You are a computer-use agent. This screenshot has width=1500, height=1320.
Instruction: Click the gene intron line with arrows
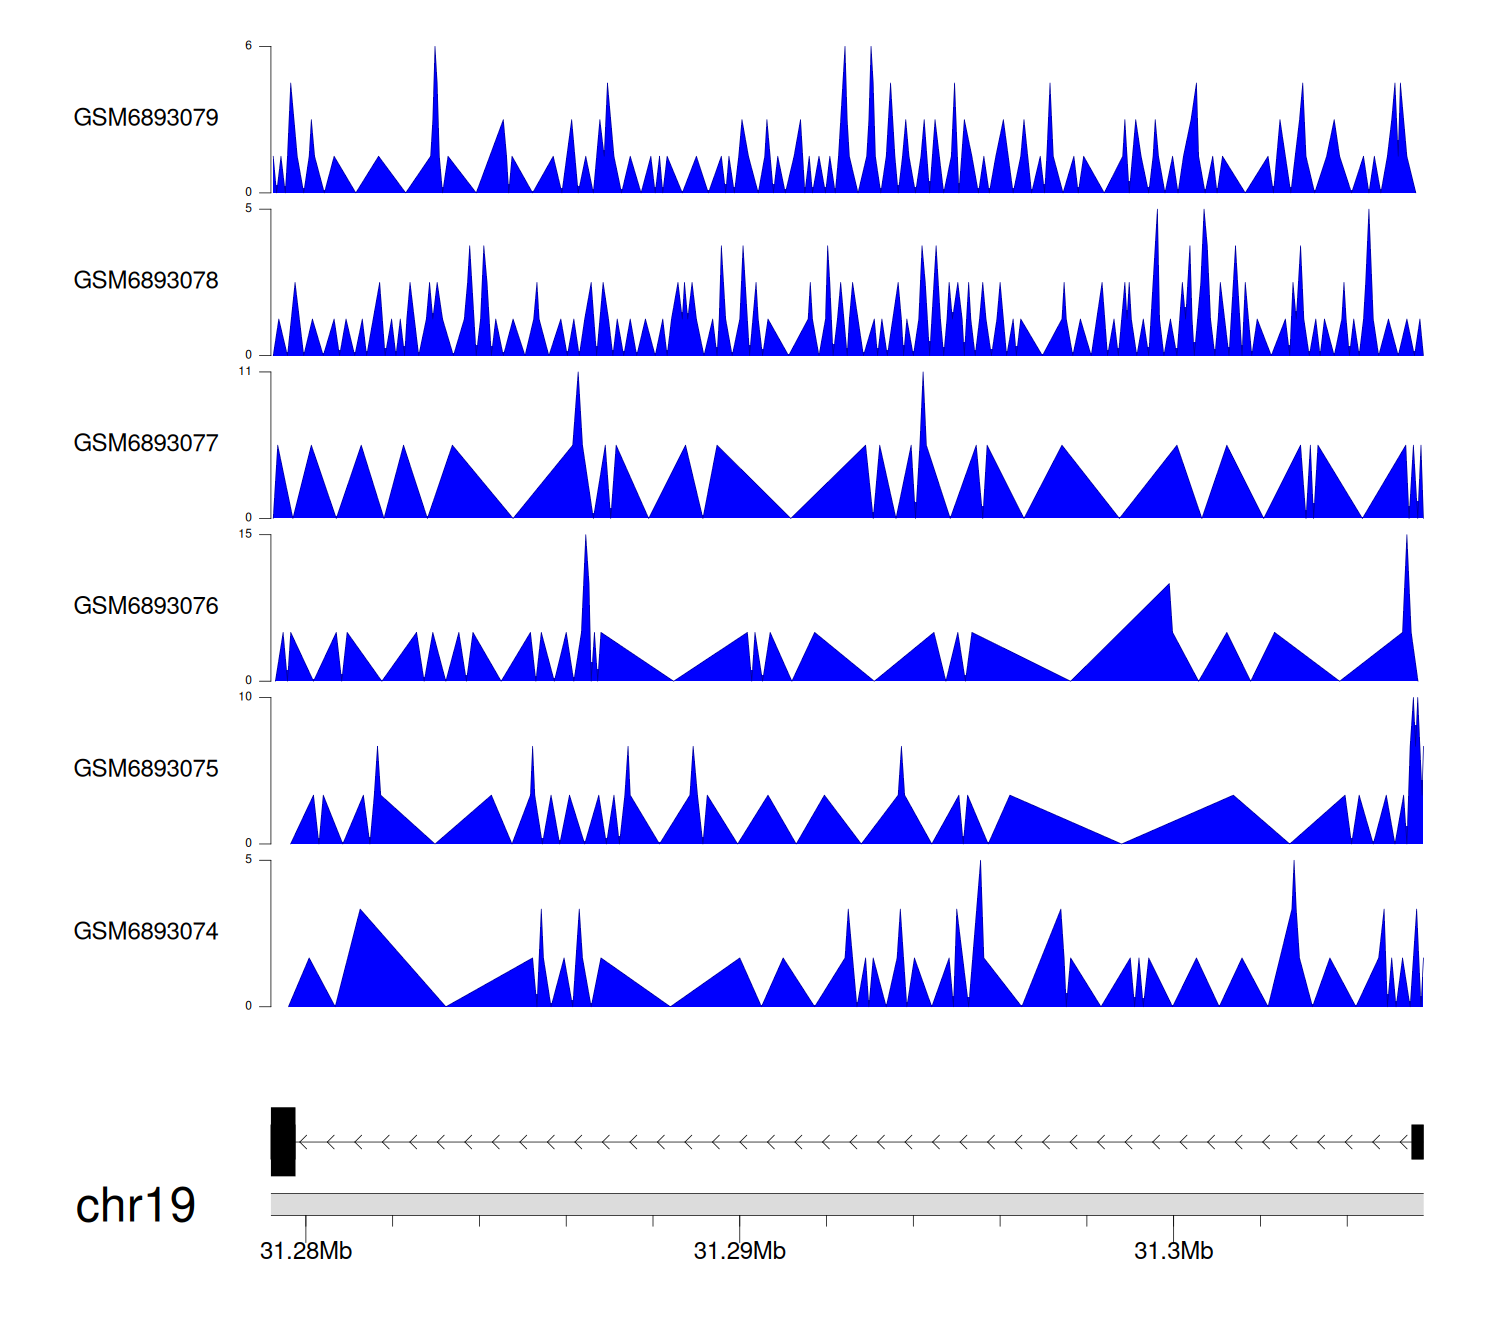pyautogui.click(x=850, y=1142)
